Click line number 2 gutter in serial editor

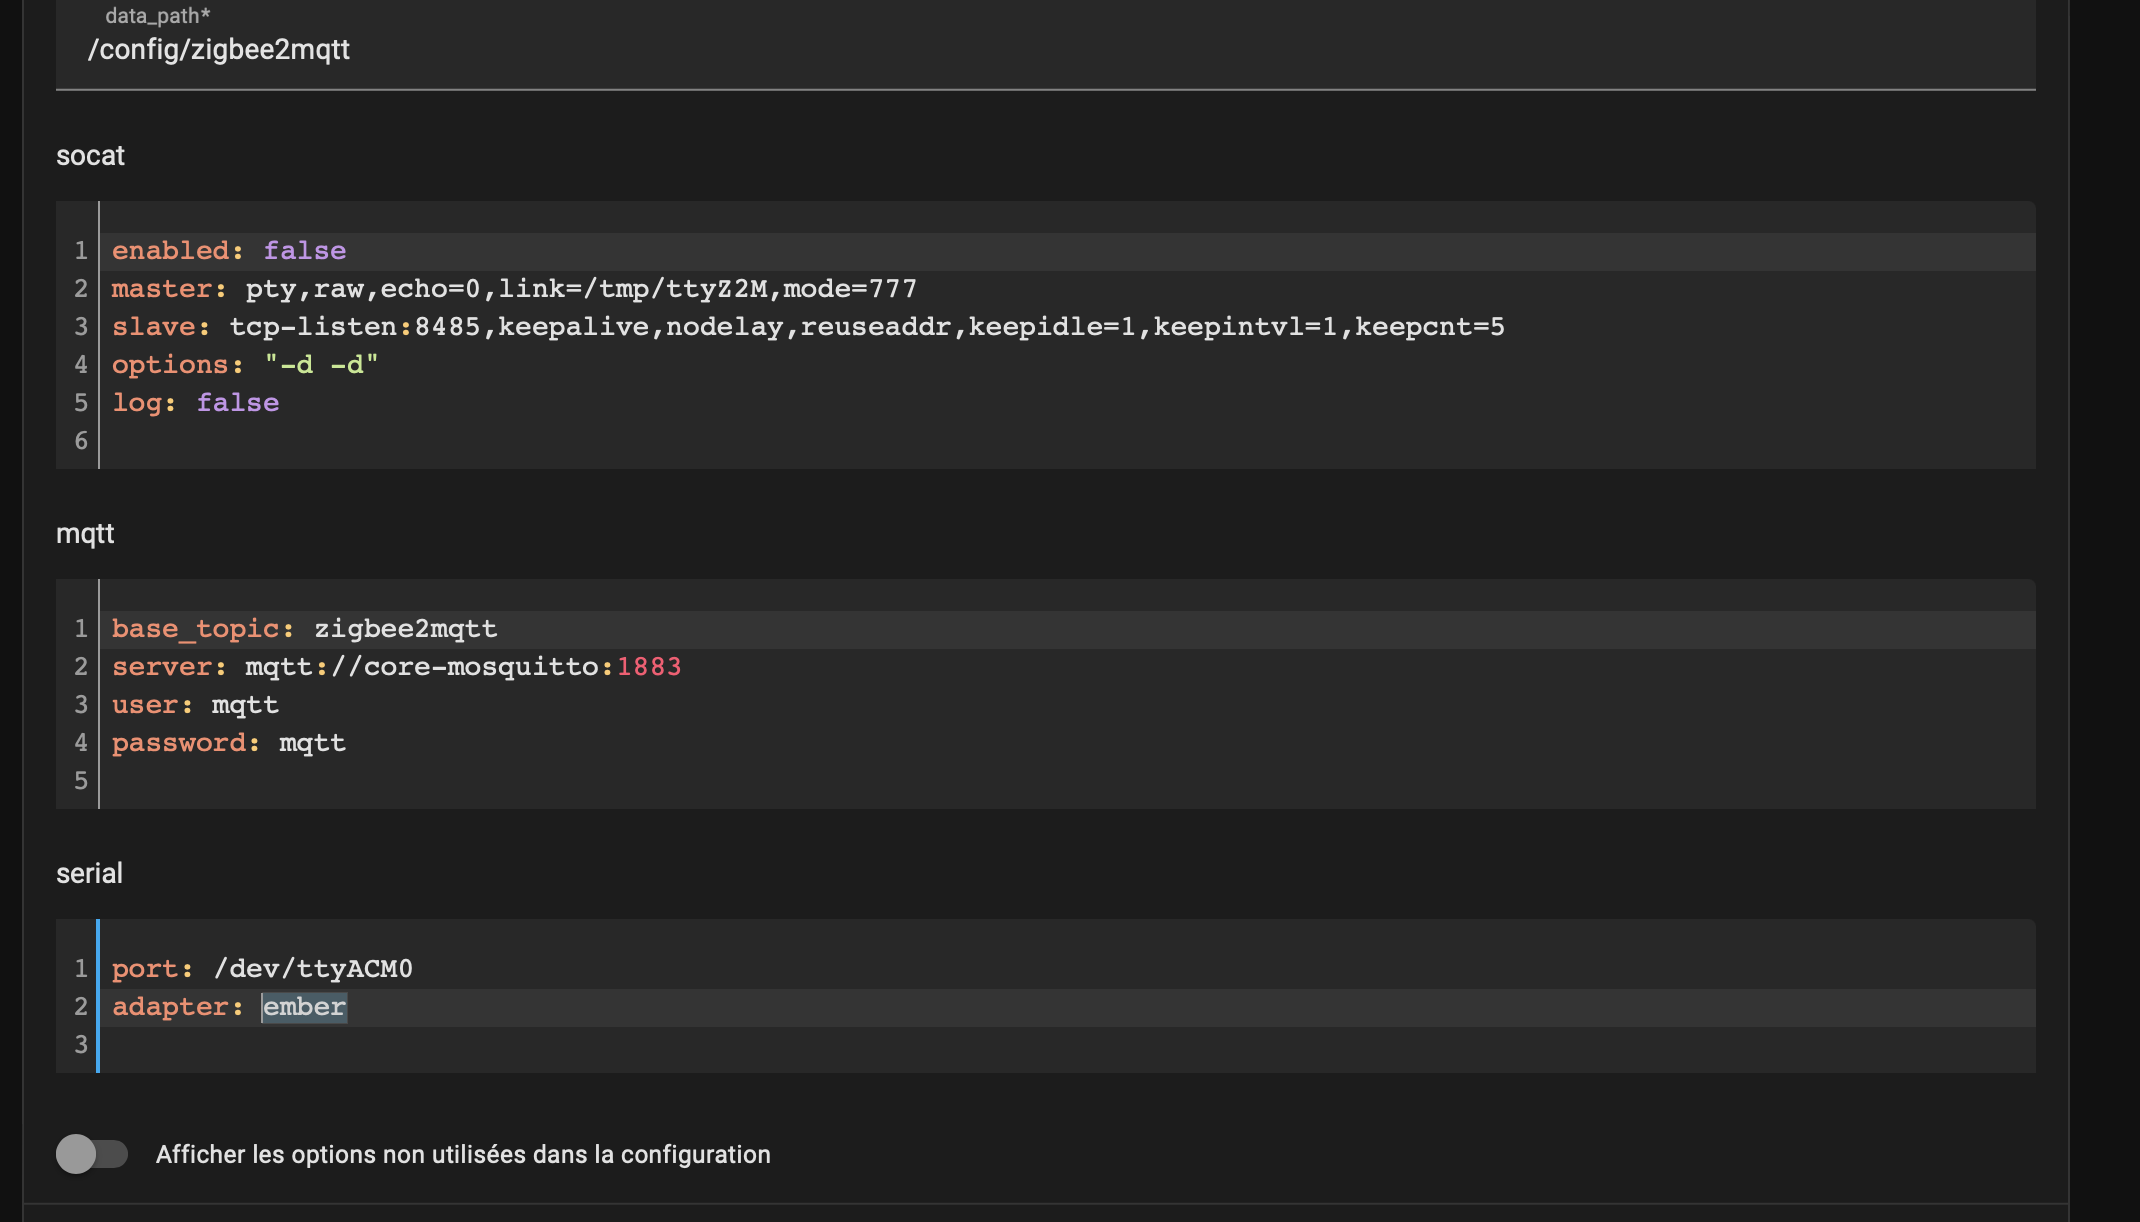coord(81,1007)
